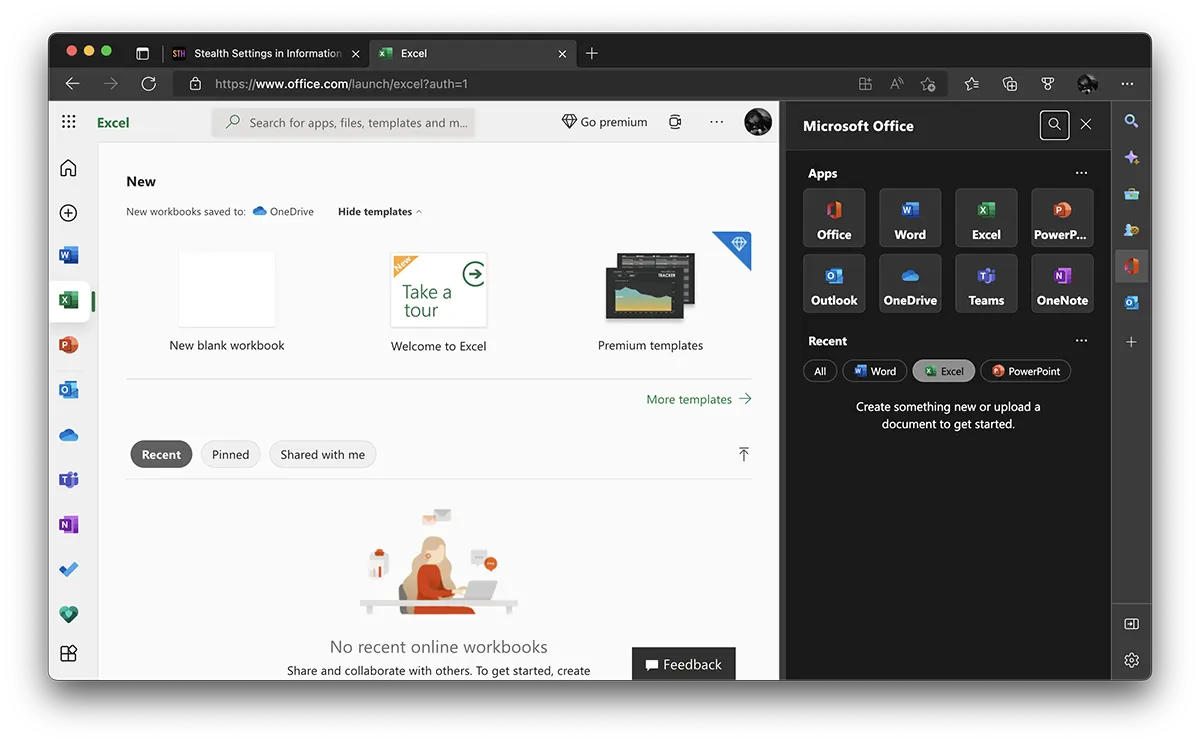The image size is (1200, 744).
Task: Open the Edge sidebar Discover sparkle icon
Action: (1131, 158)
